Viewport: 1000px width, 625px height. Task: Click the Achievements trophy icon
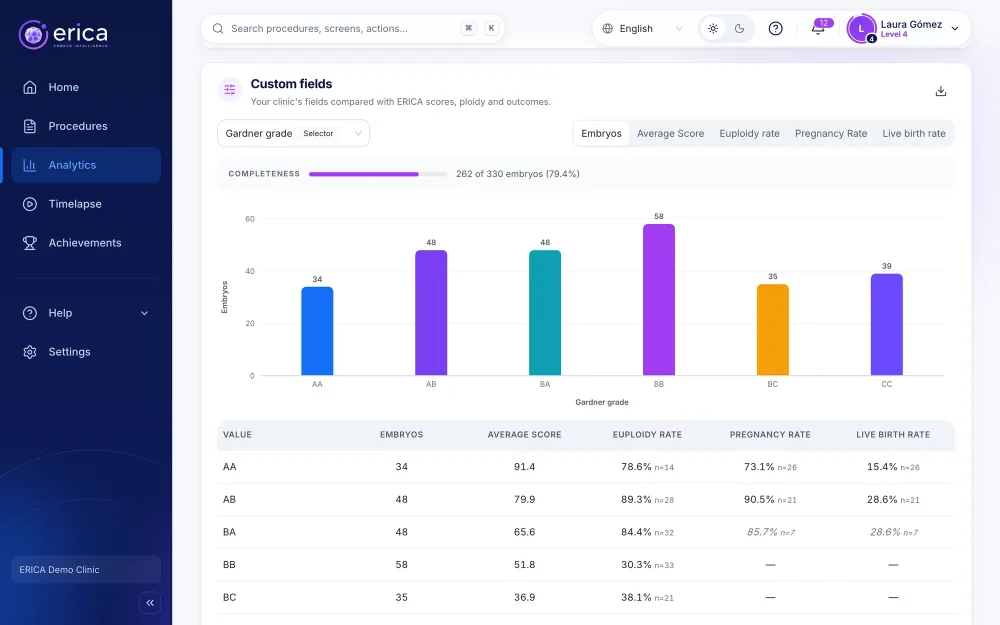click(29, 243)
